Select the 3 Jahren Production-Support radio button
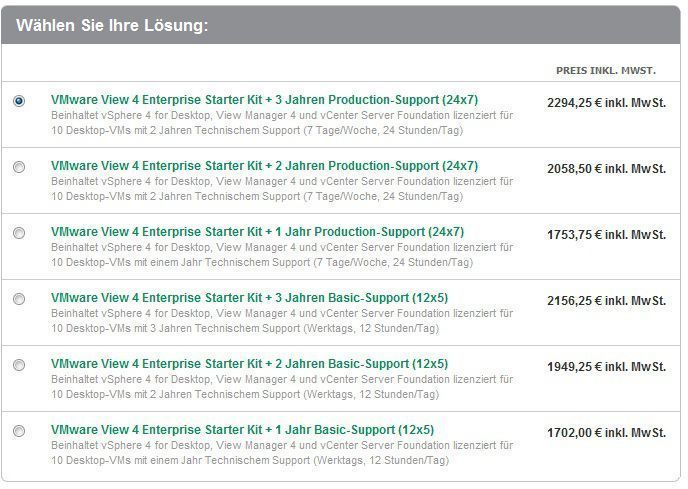Screen dimensions: 688x489 coord(19,101)
